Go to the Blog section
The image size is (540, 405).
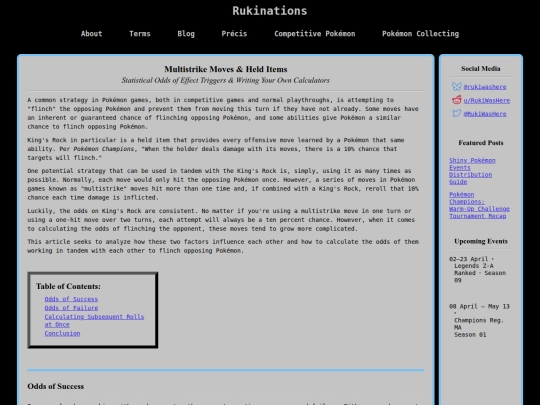tap(186, 34)
